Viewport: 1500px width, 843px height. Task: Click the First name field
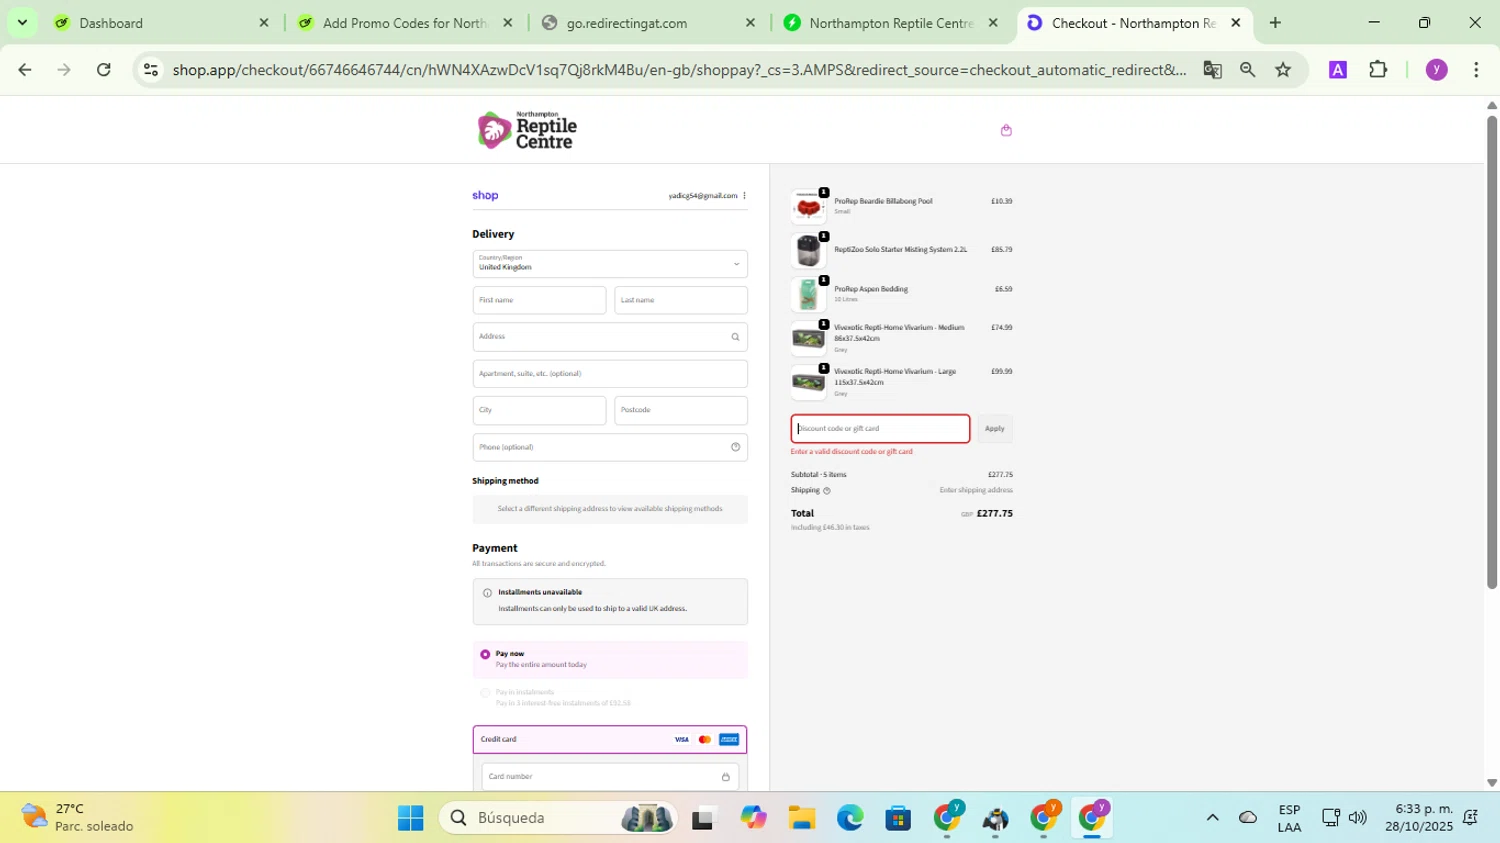(x=539, y=300)
